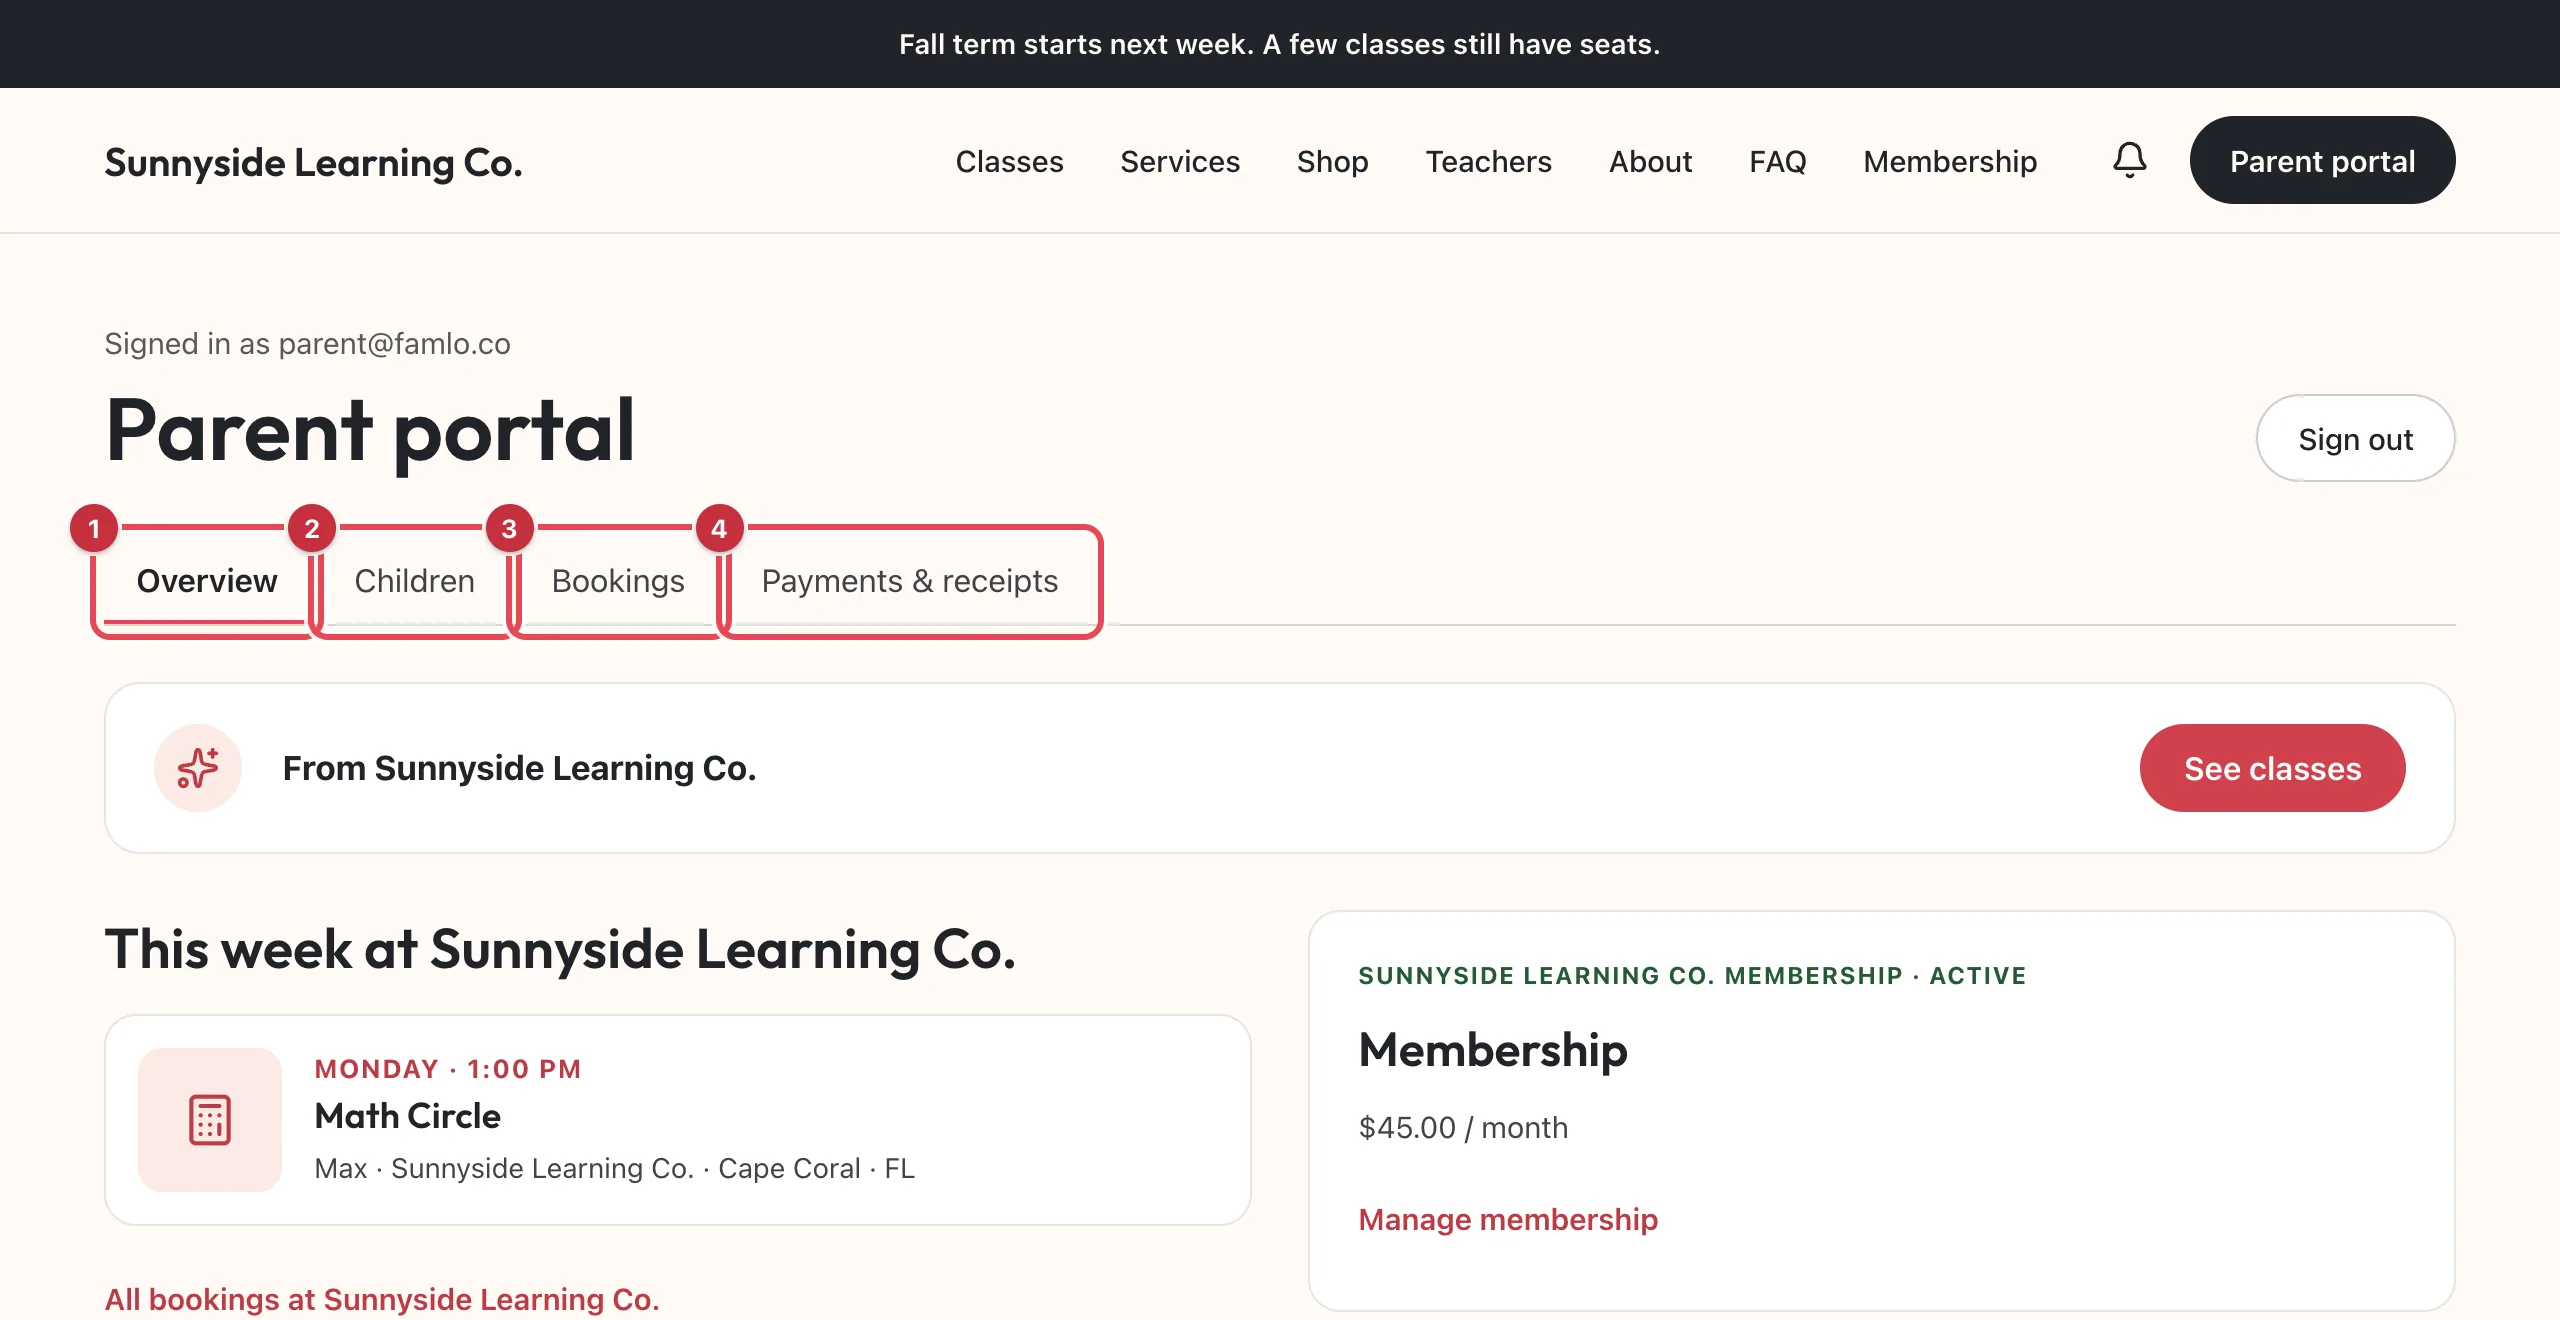Screen dimensions: 2560x1320
Task: Click the Parent portal header button
Action: tap(2322, 160)
